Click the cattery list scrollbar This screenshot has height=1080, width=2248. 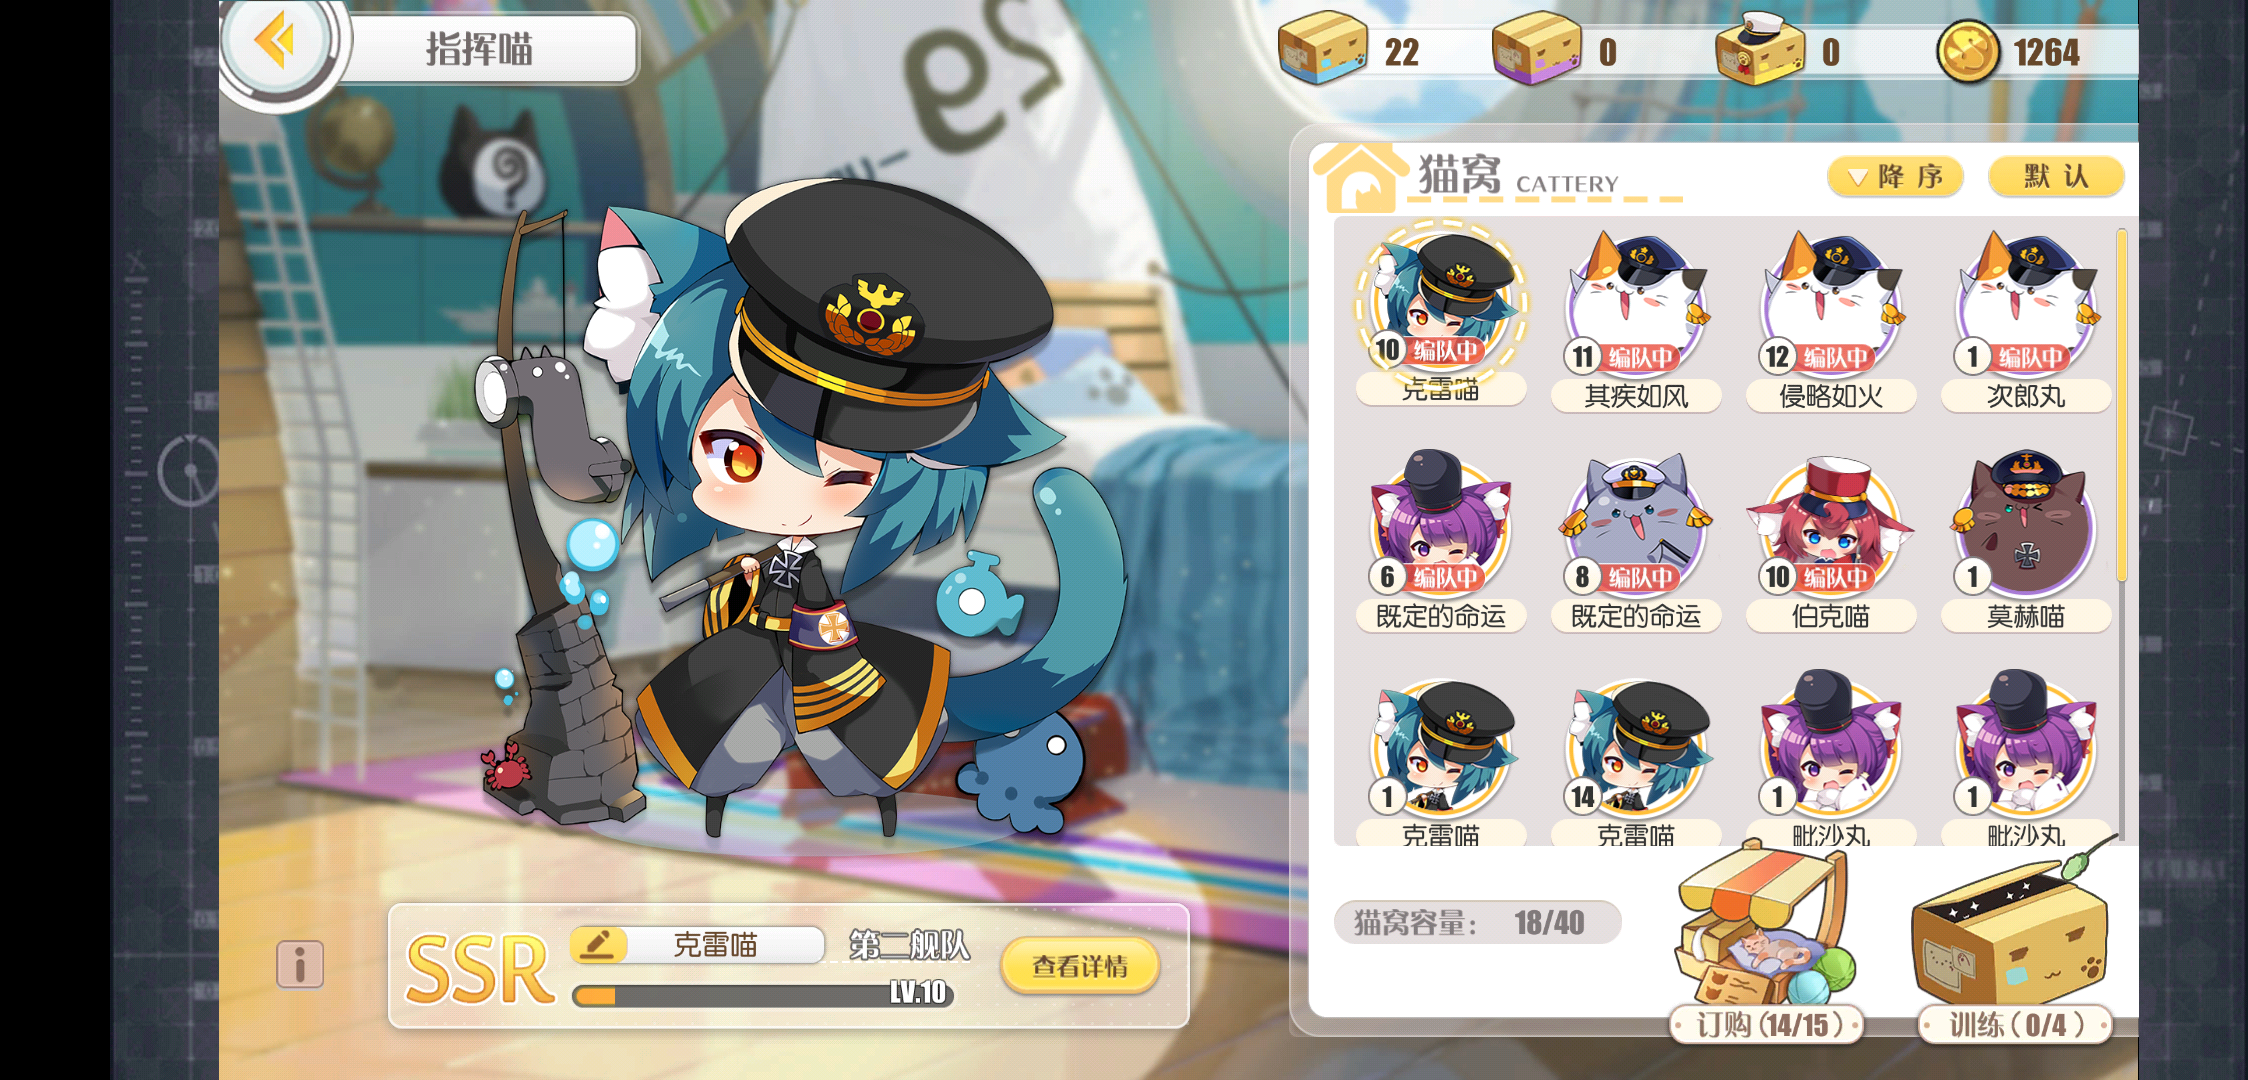pos(2121,405)
